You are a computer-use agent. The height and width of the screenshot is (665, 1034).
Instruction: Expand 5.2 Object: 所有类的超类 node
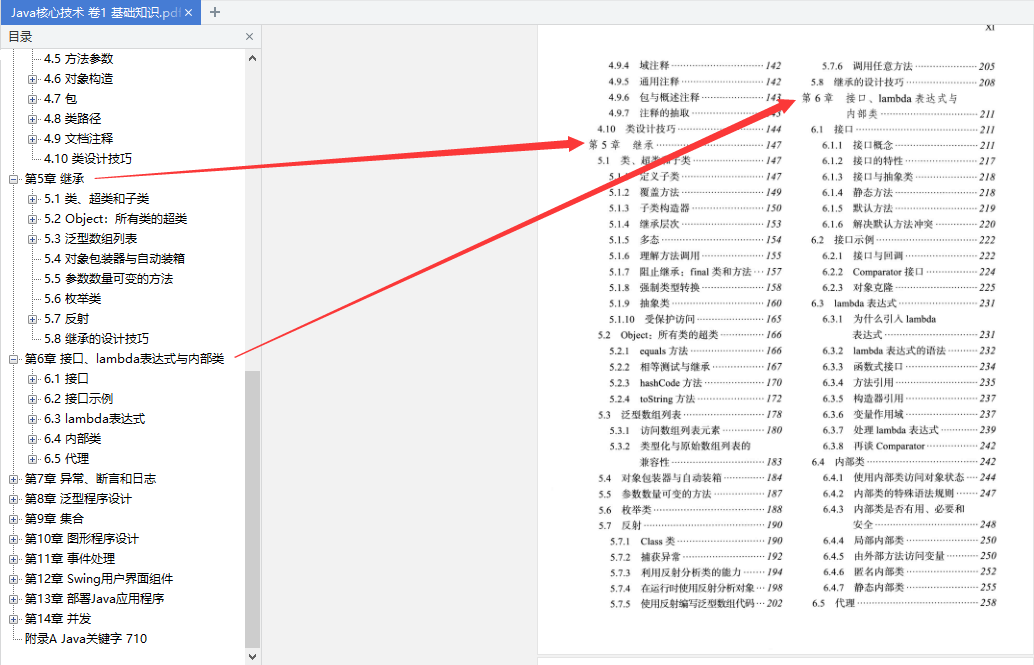(32, 219)
